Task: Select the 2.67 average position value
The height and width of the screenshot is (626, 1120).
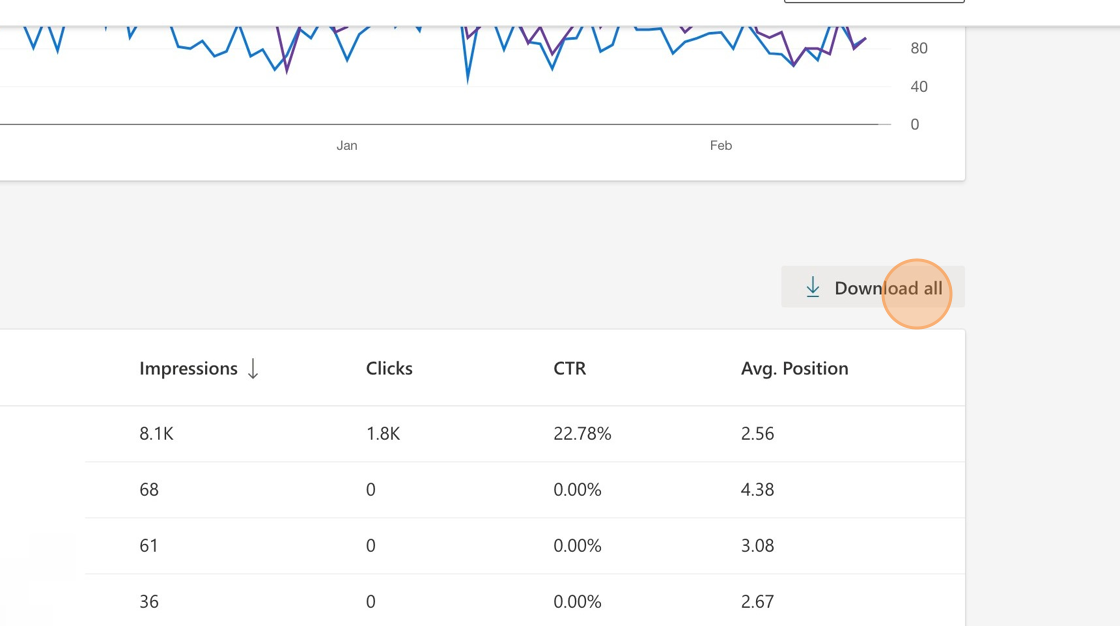Action: [x=757, y=602]
